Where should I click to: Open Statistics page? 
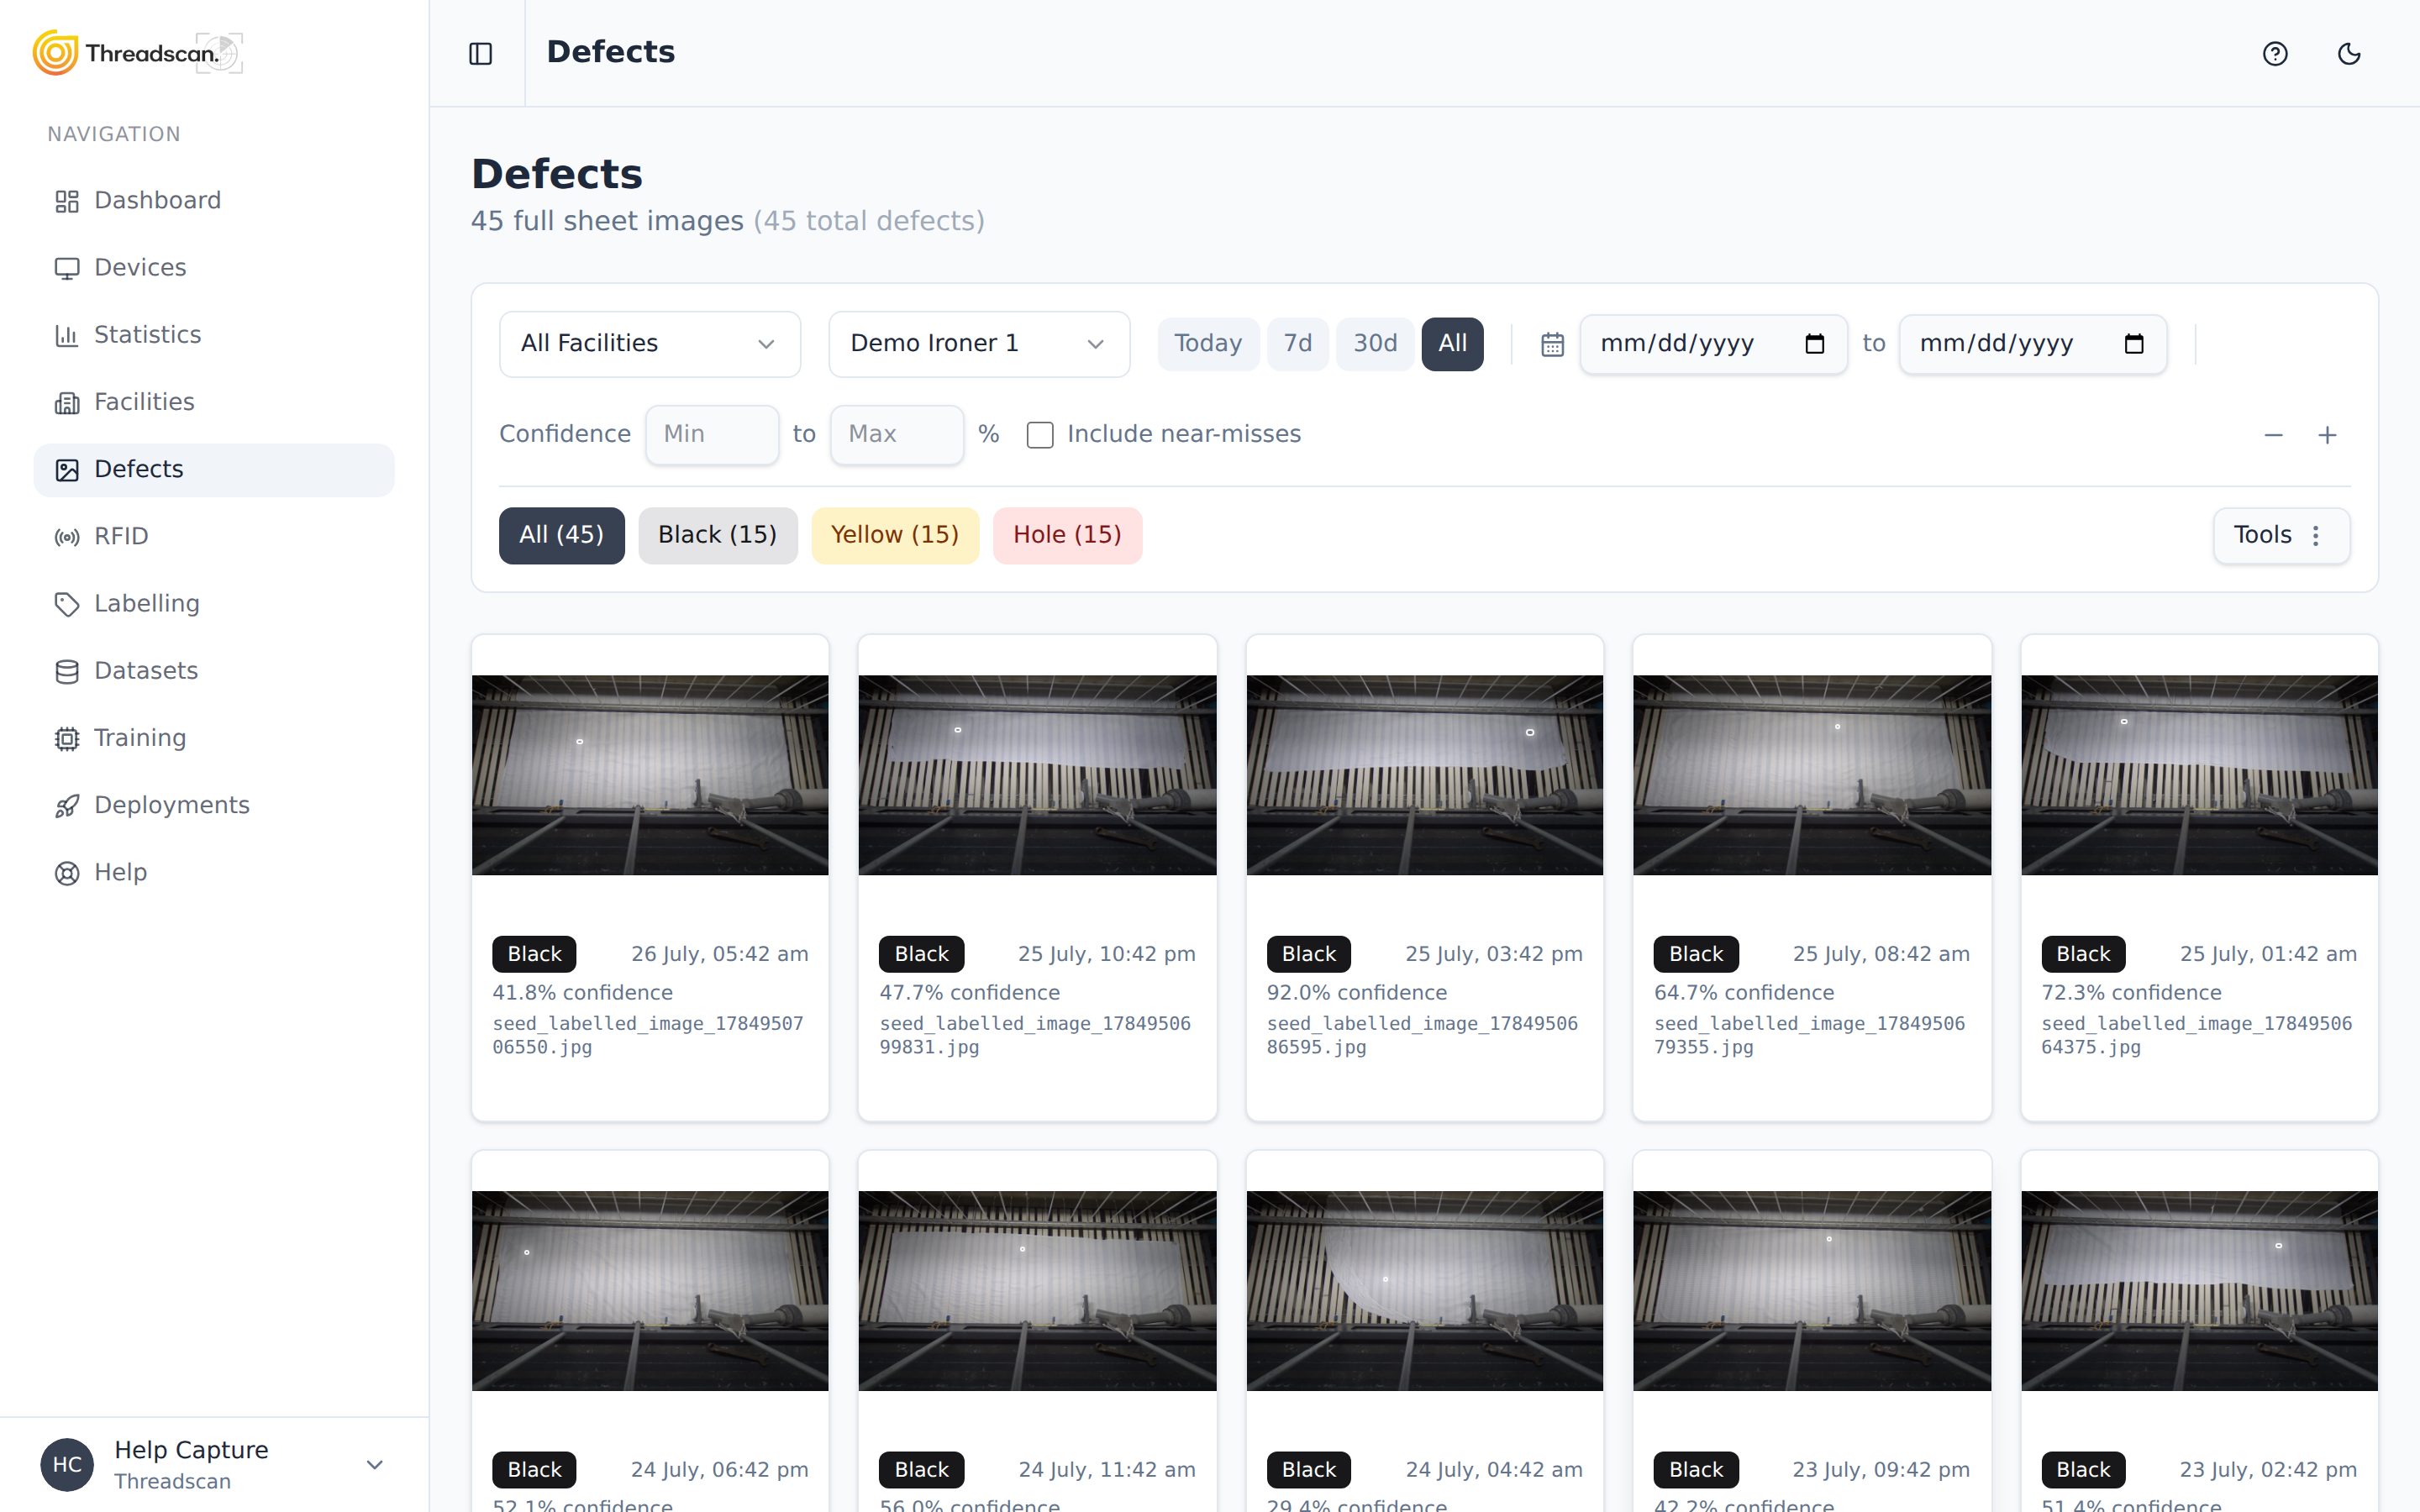click(214, 335)
